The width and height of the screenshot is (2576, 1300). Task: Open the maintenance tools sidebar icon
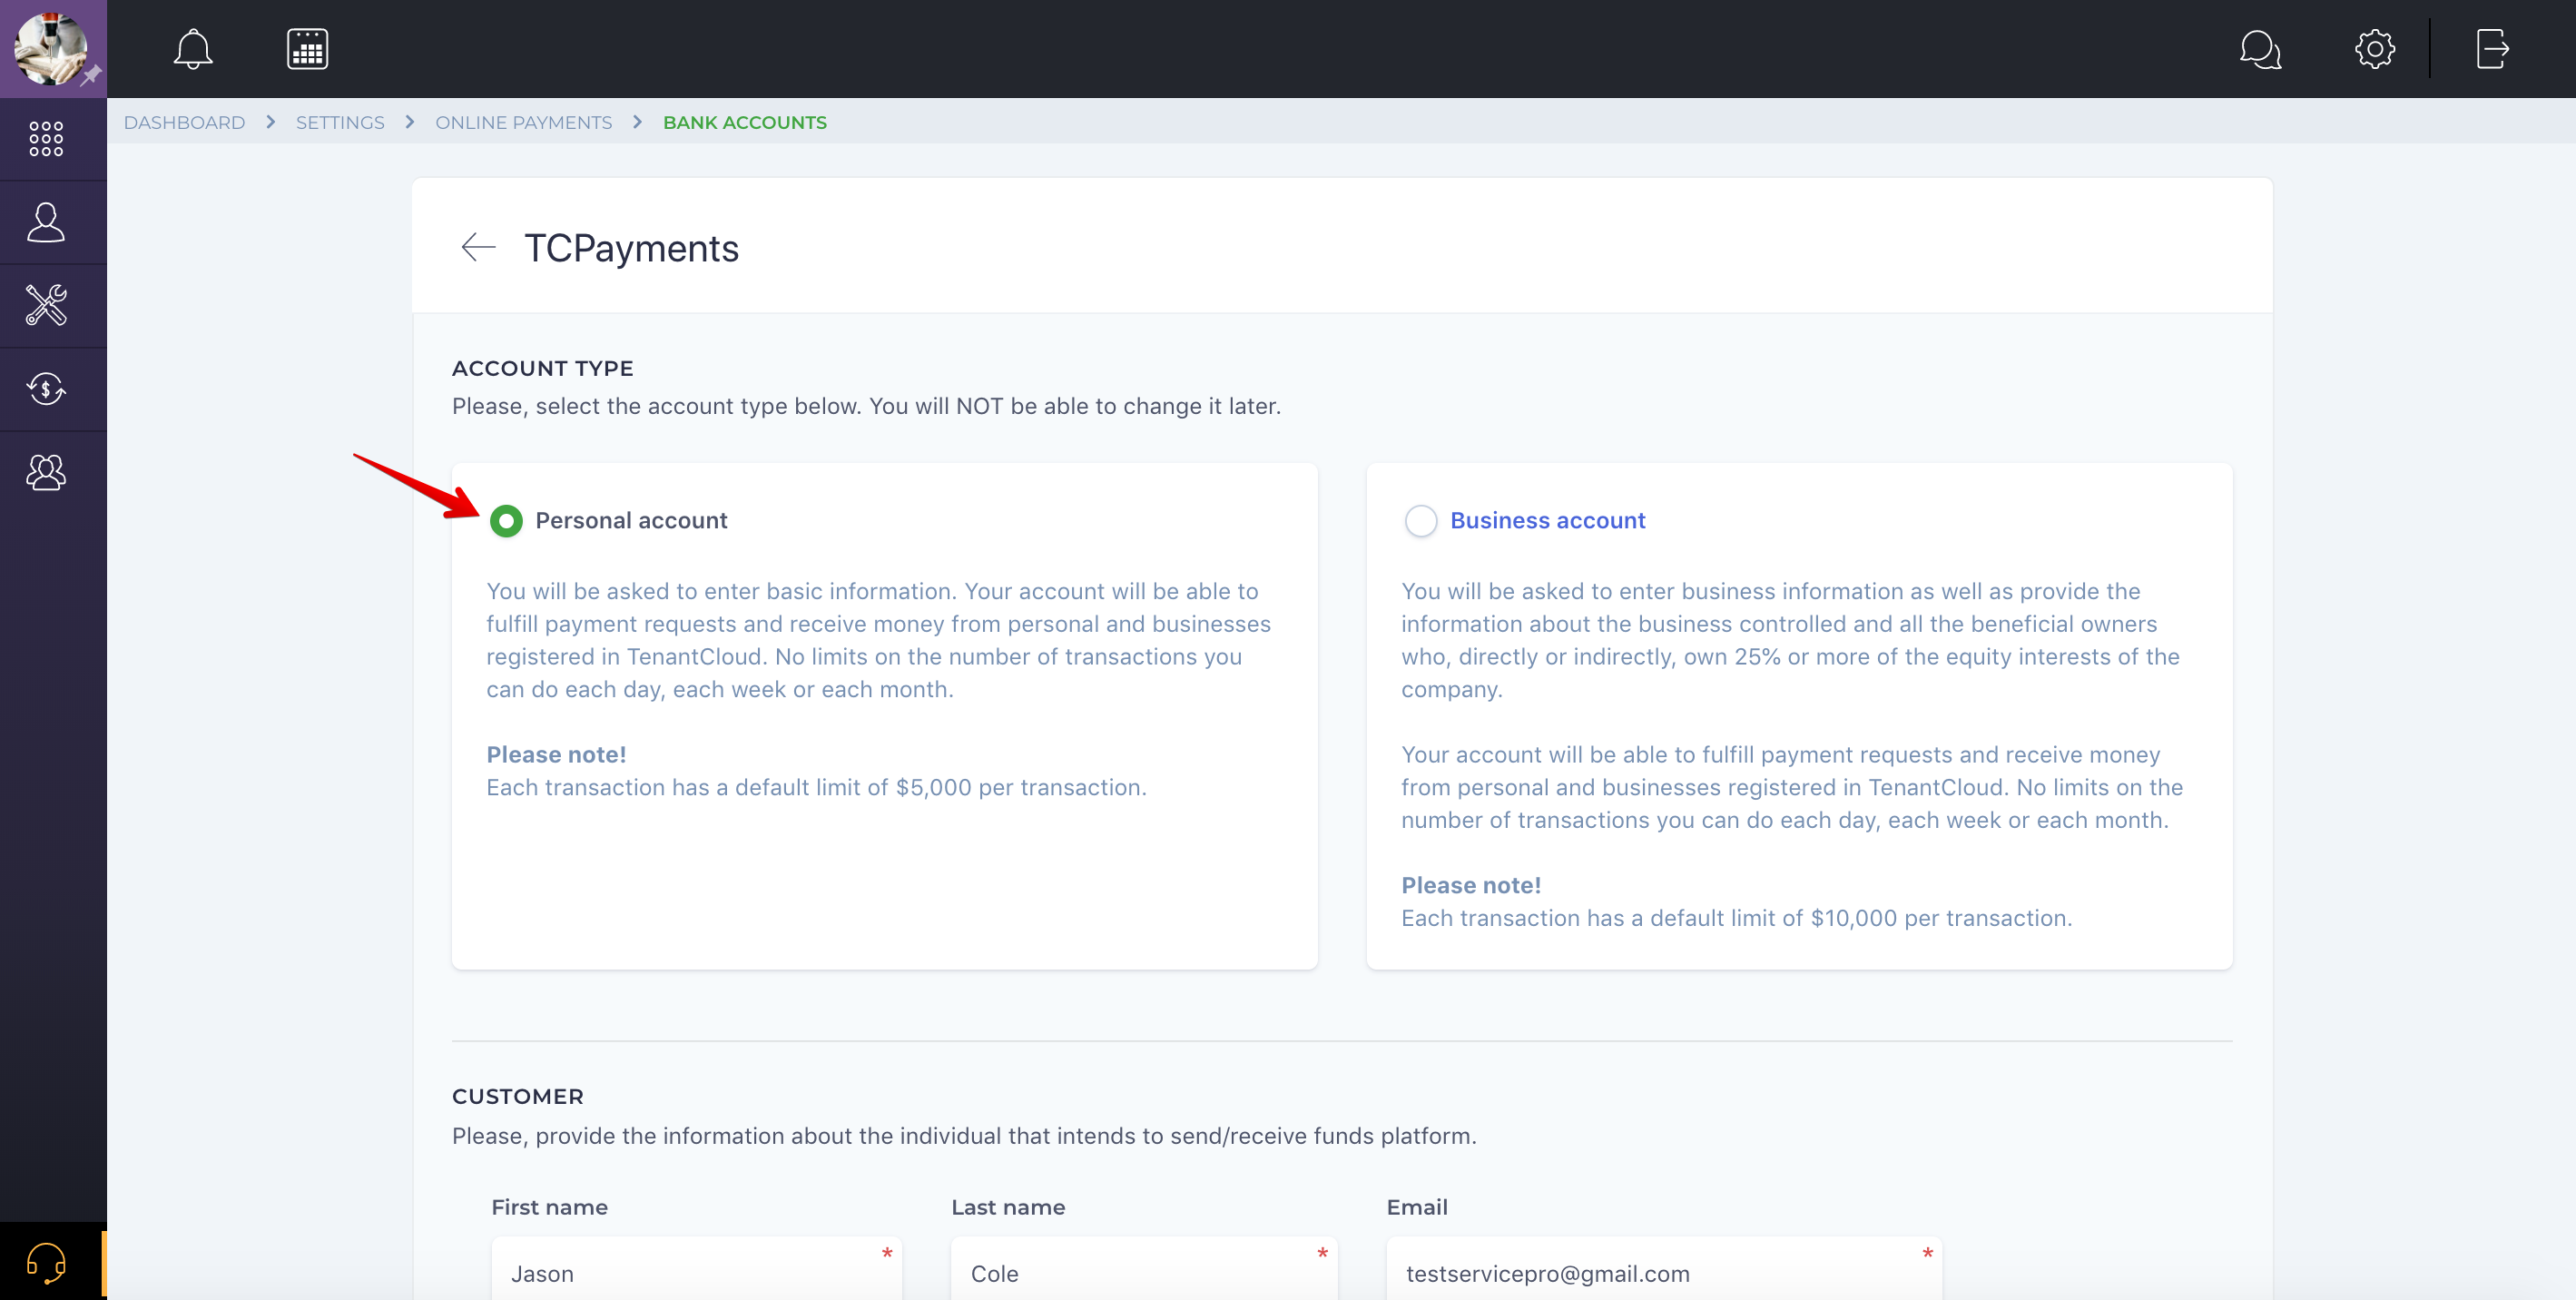pos(46,305)
